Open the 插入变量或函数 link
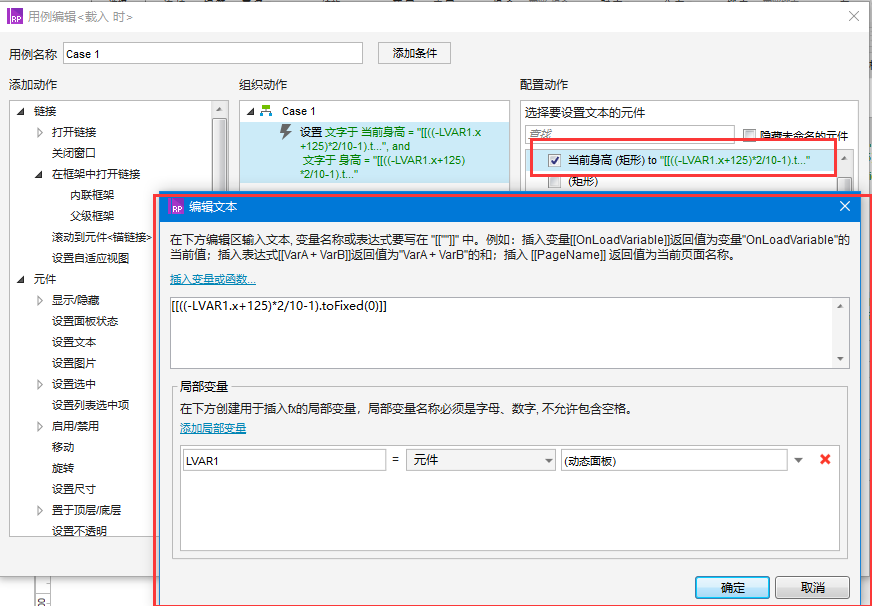The height and width of the screenshot is (606, 872). [213, 277]
